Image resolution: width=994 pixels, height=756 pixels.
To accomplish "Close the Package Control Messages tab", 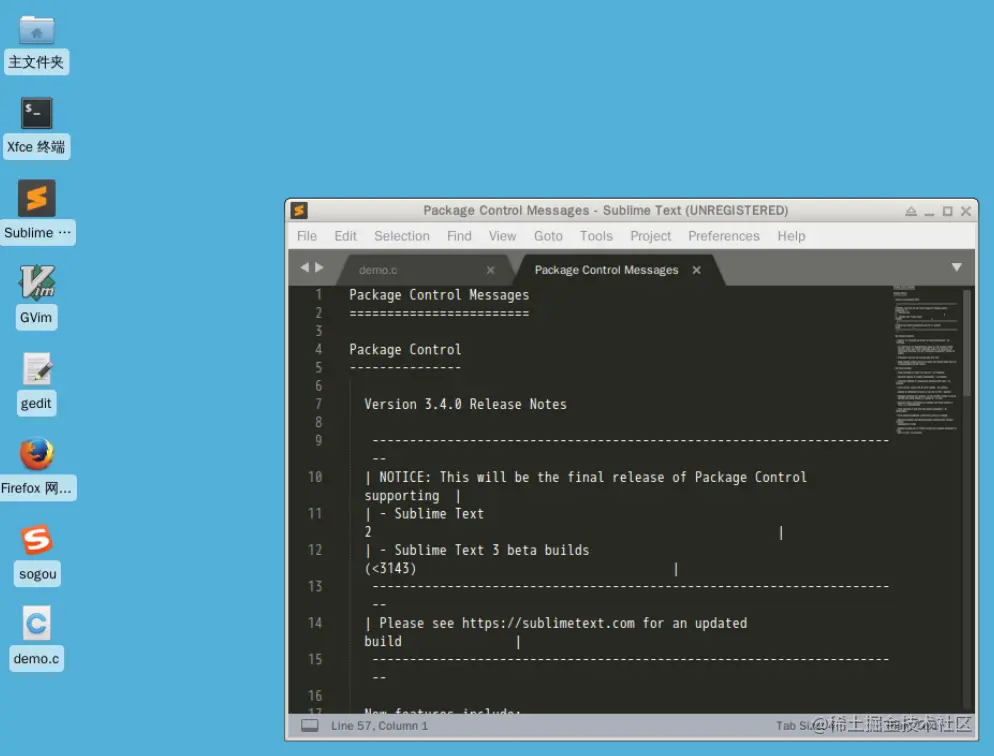I will (696, 270).
